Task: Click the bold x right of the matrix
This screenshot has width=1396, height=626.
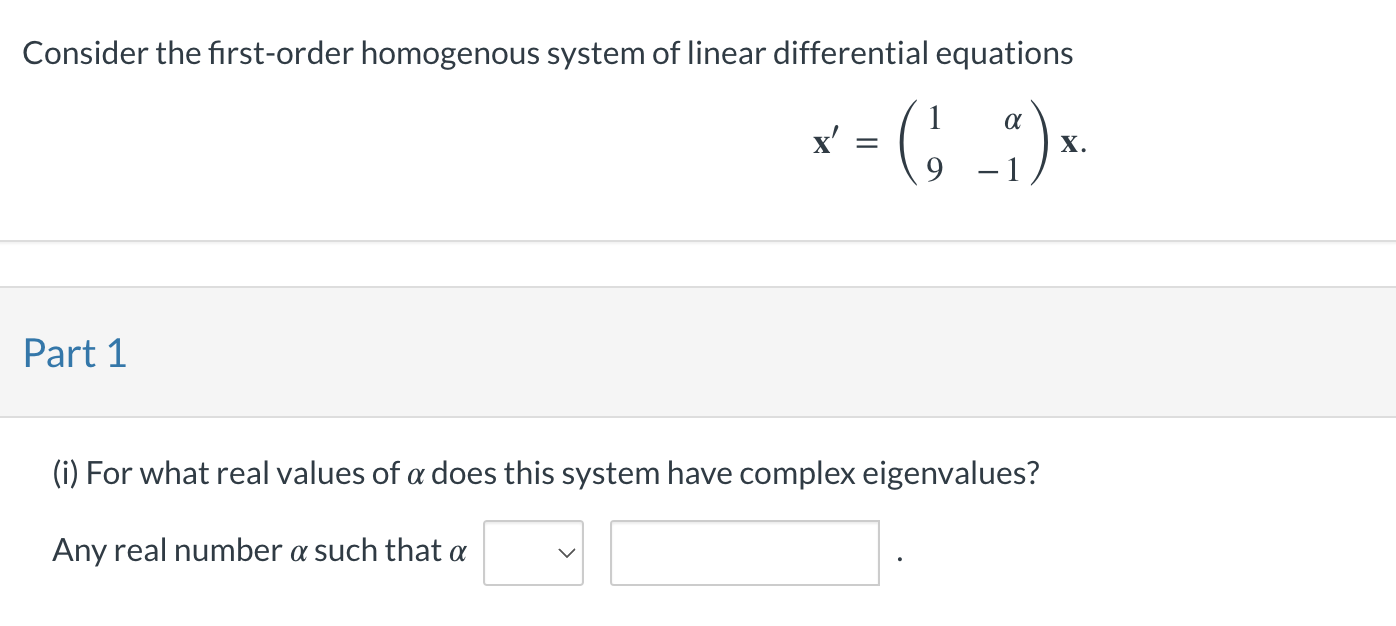Action: pyautogui.click(x=1070, y=145)
